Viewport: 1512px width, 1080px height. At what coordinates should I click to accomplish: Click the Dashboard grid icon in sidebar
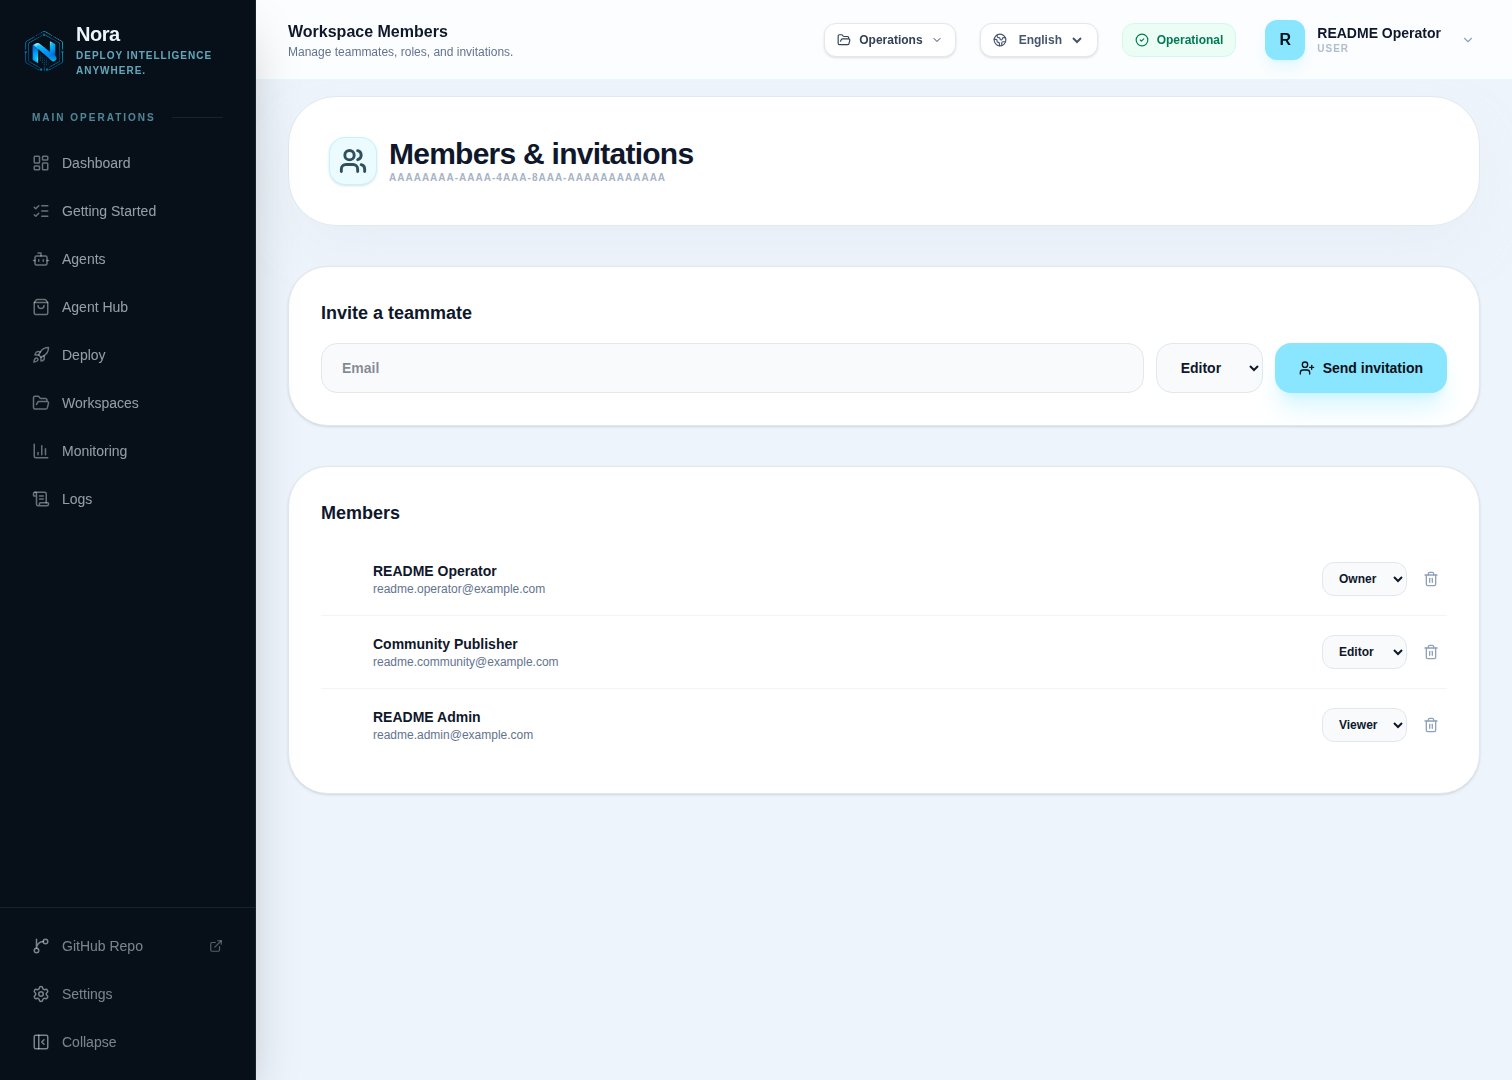click(x=41, y=163)
